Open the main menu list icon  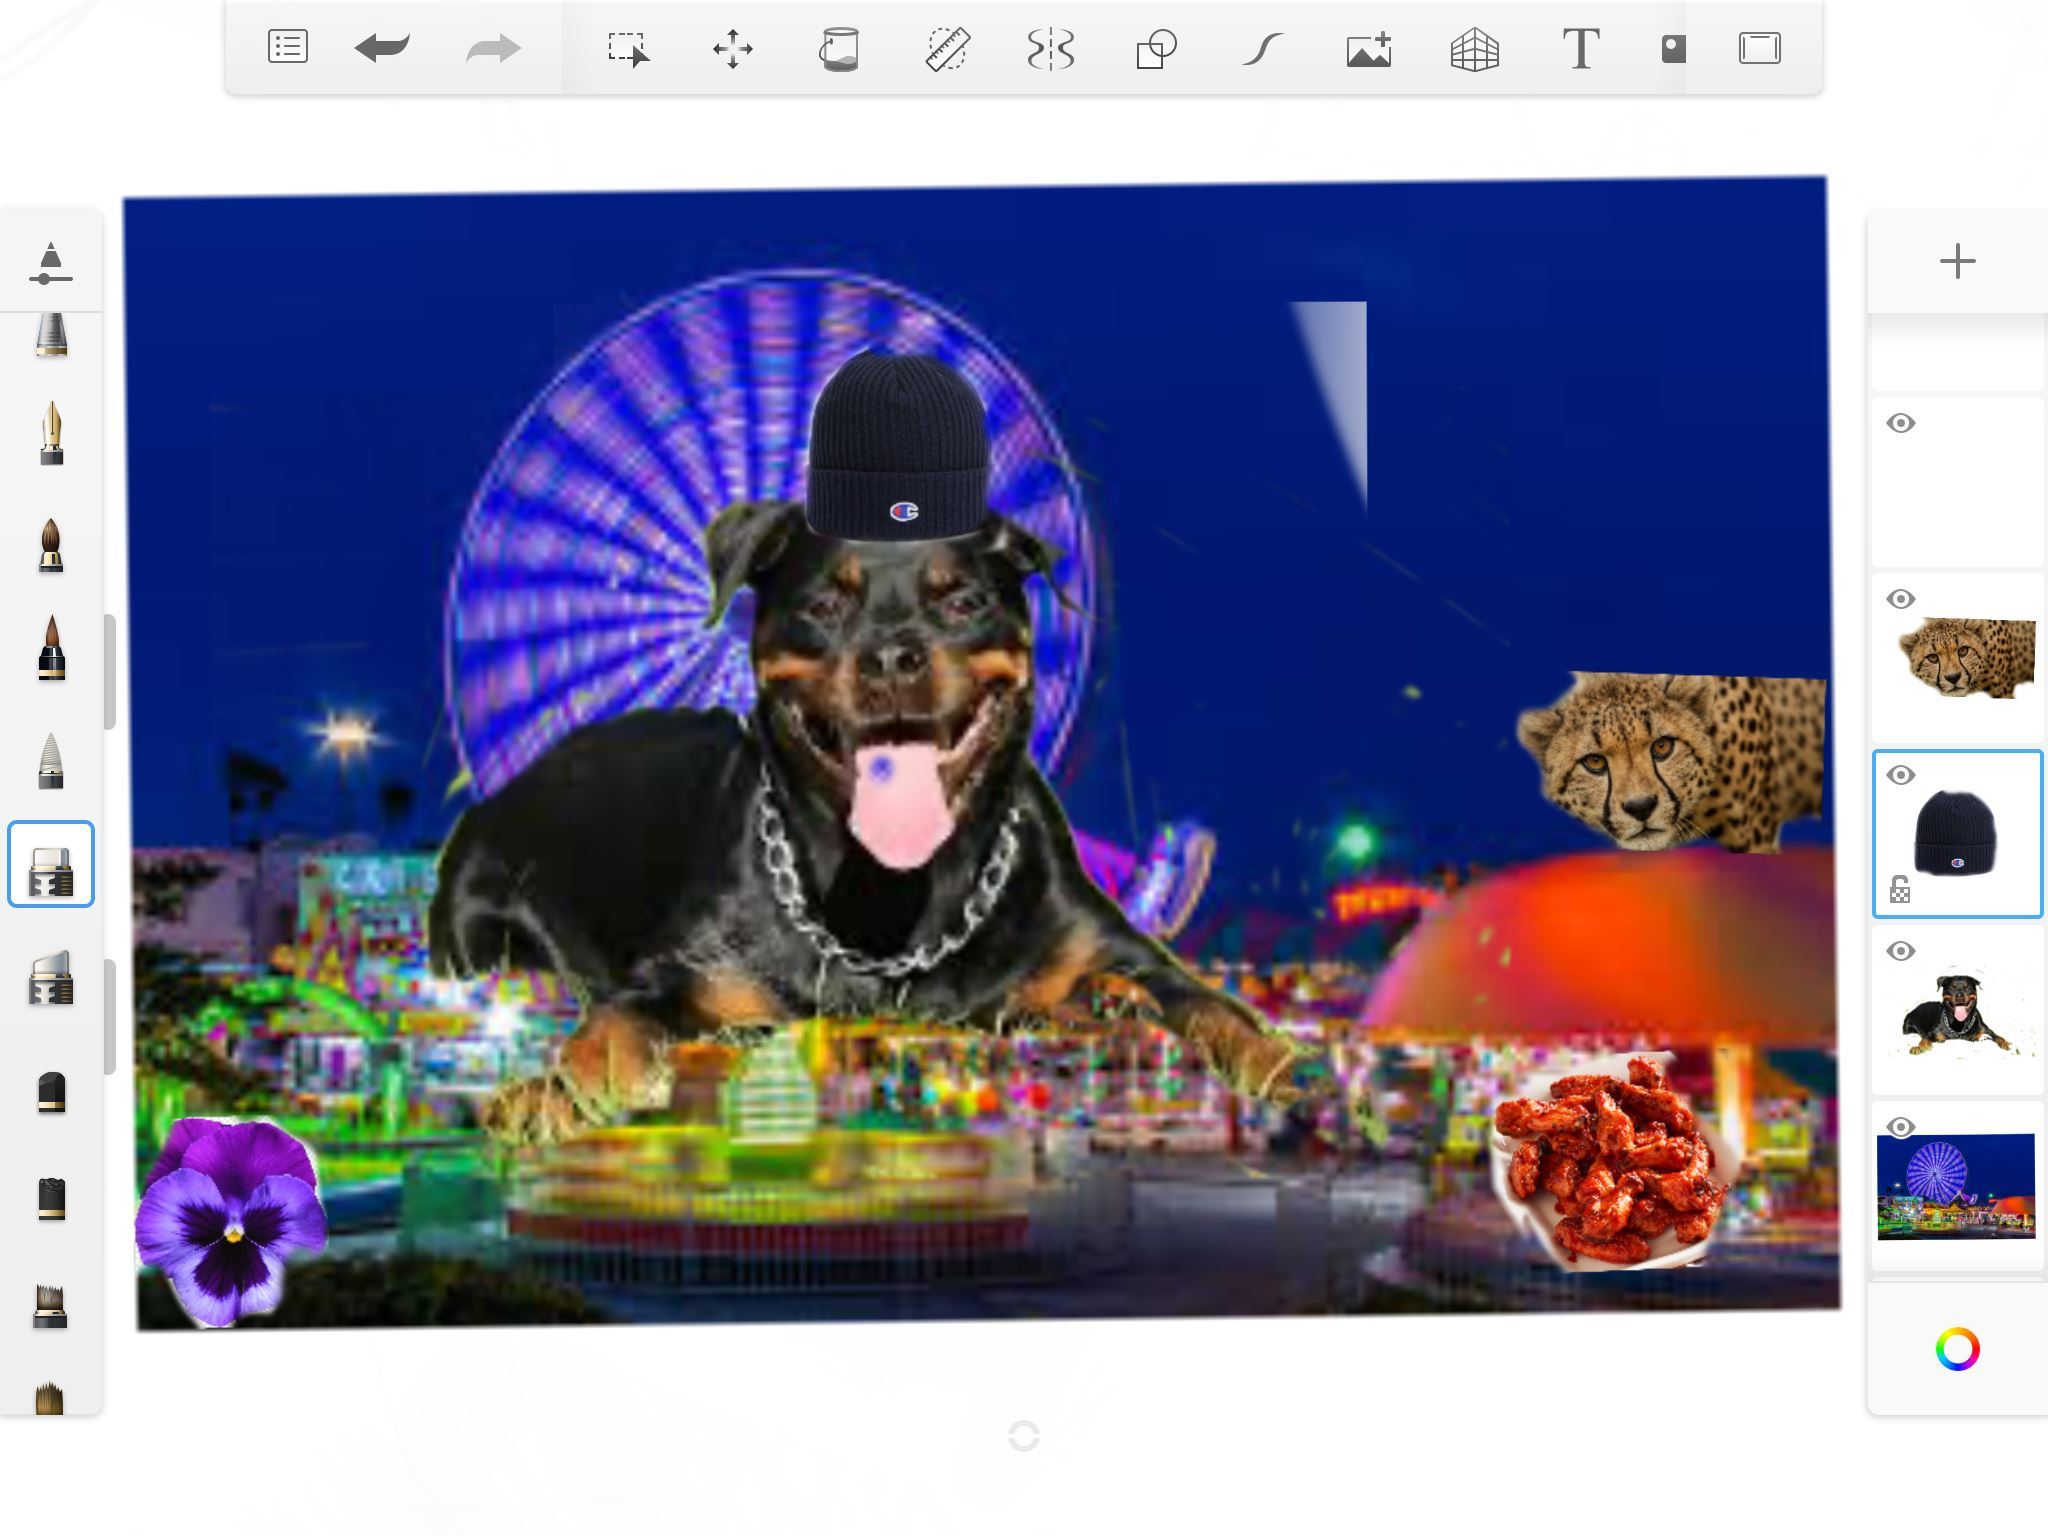[287, 47]
